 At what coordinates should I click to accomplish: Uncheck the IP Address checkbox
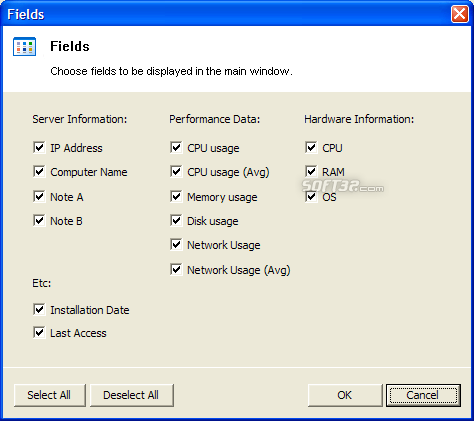(x=39, y=147)
